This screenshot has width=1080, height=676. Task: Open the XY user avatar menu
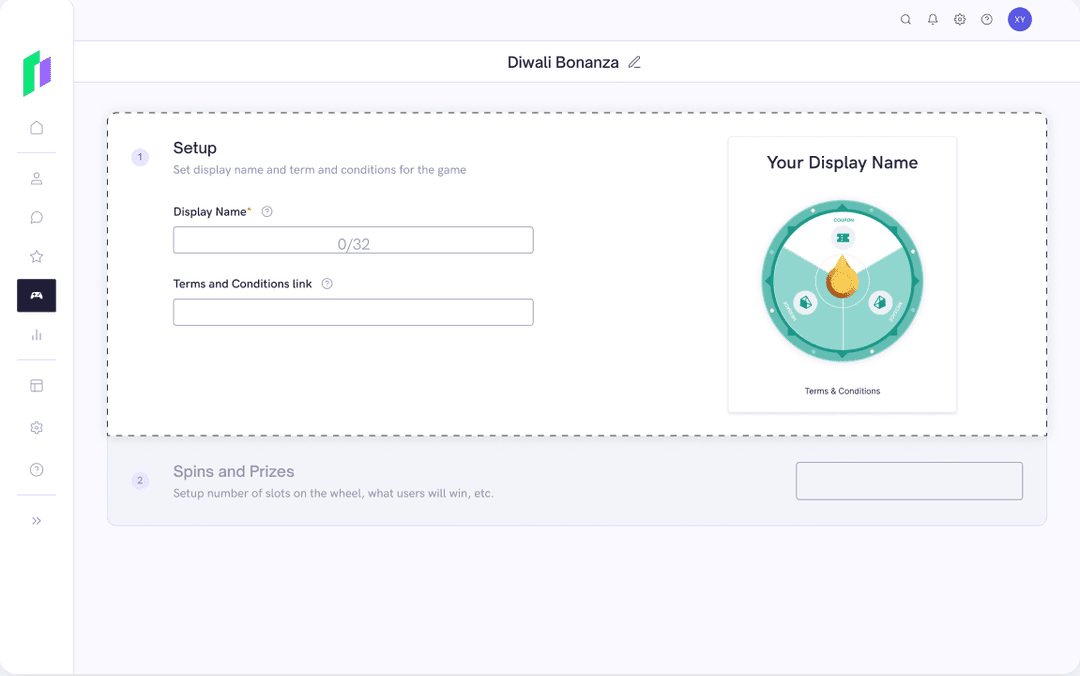pos(1019,20)
